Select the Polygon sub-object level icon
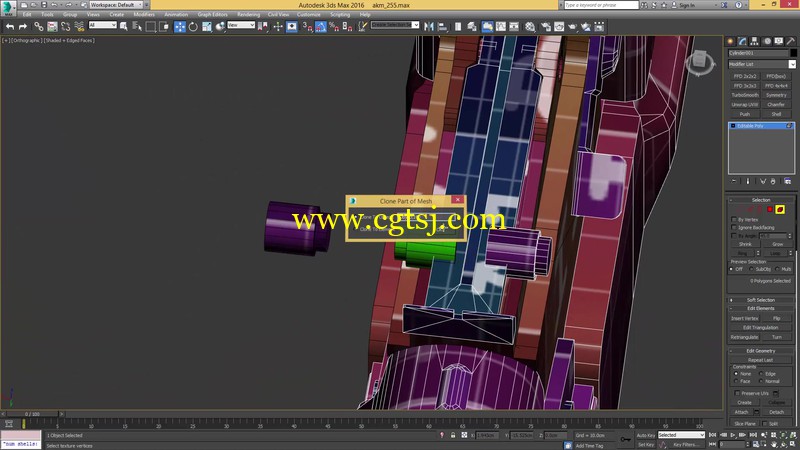Screen dimensions: 800x450 point(770,209)
